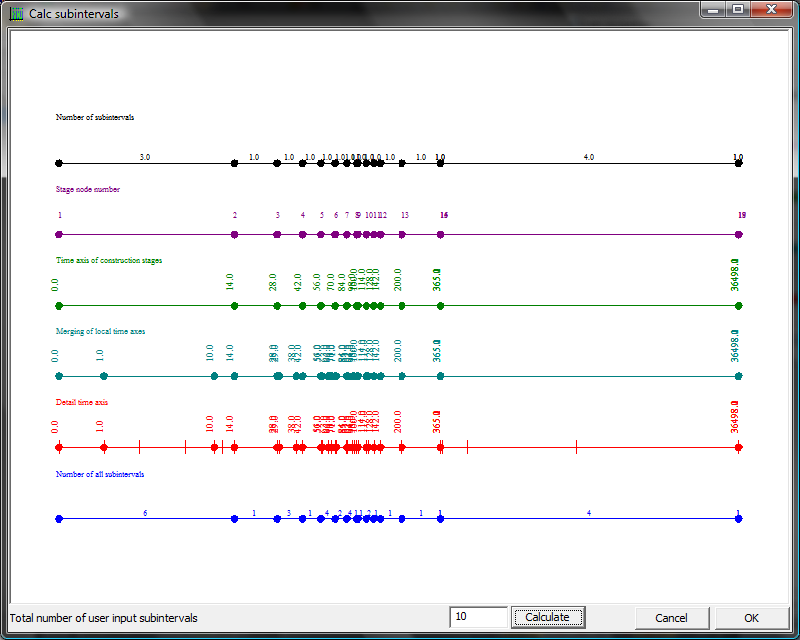Screen dimensions: 800x640
Task: Select green construction stage node at 14.0
Action: (234, 306)
